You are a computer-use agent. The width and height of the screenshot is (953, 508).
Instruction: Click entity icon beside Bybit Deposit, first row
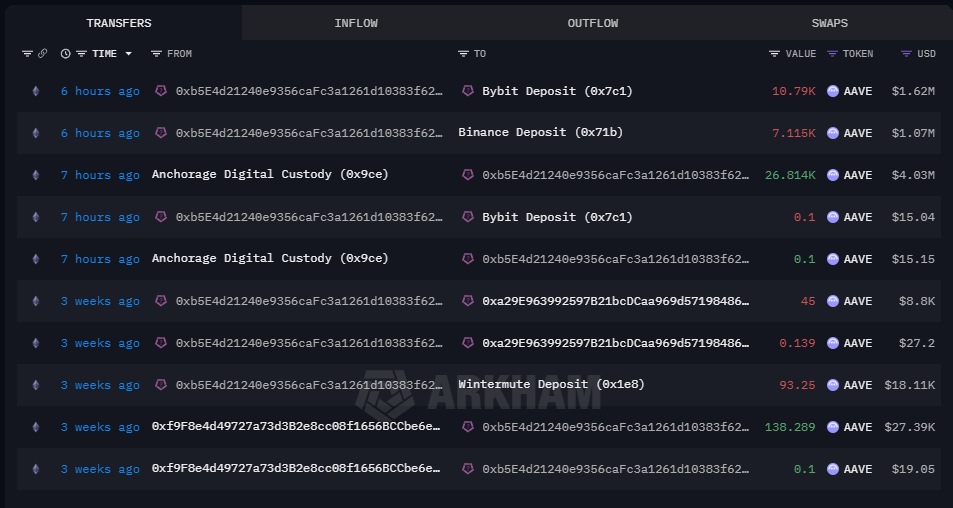pos(467,91)
